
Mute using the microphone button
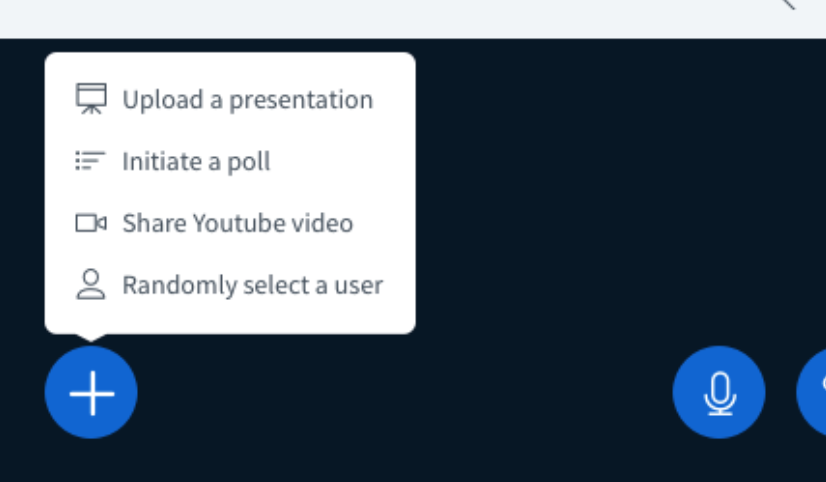719,392
